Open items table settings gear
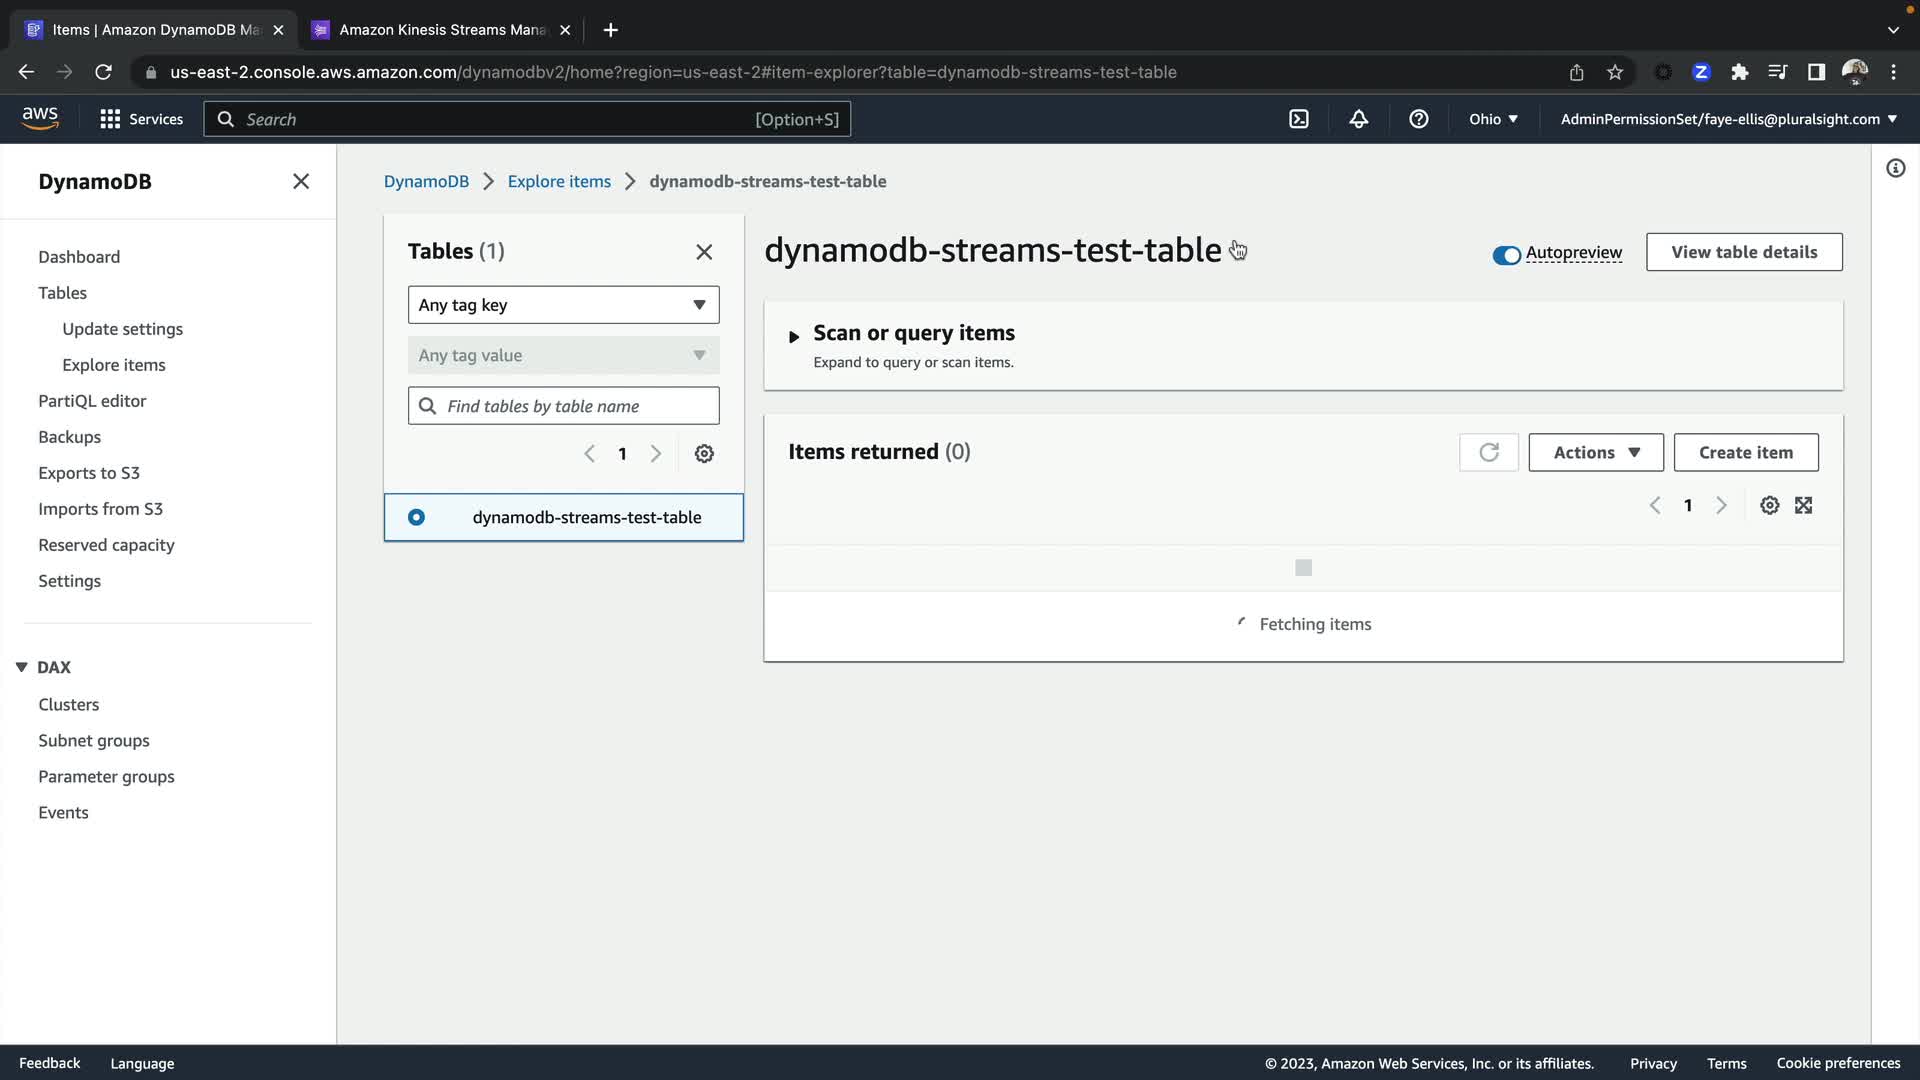 tap(1769, 506)
